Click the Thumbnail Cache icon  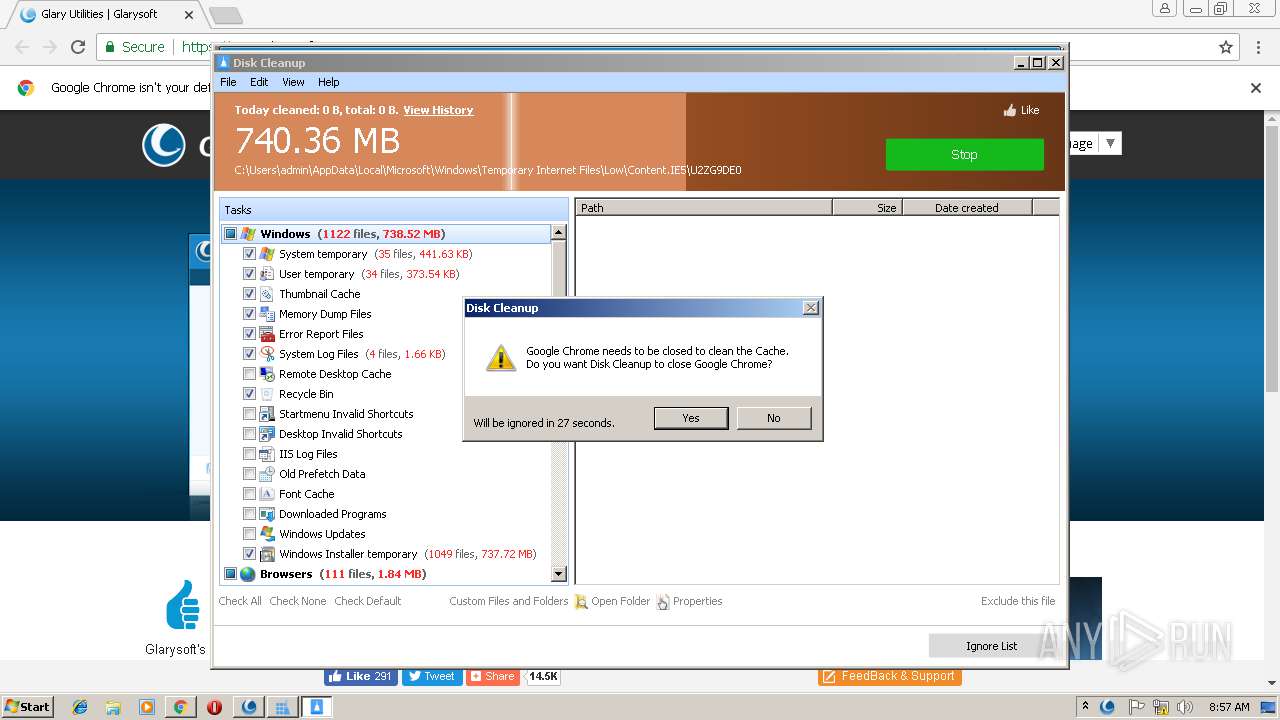[x=267, y=294]
